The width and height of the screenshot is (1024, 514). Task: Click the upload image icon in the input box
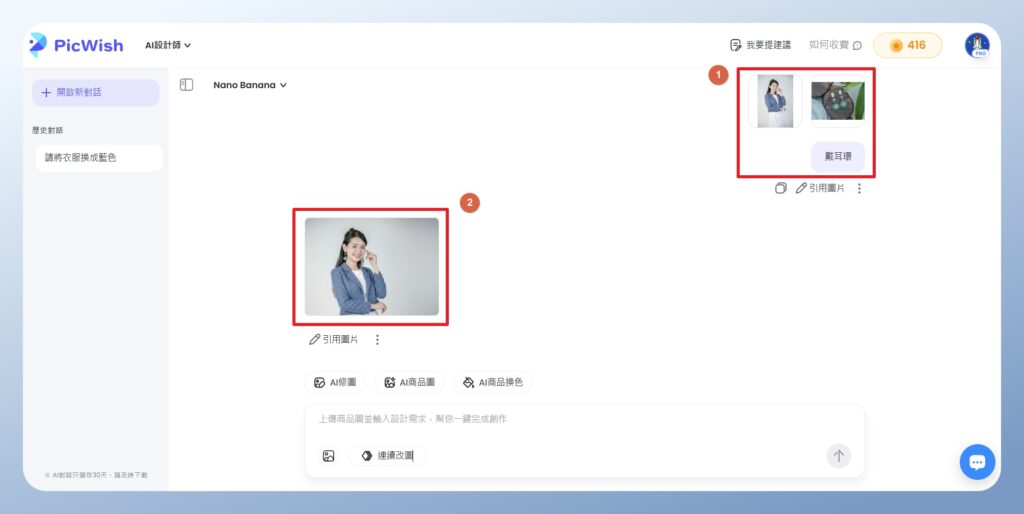pos(329,456)
